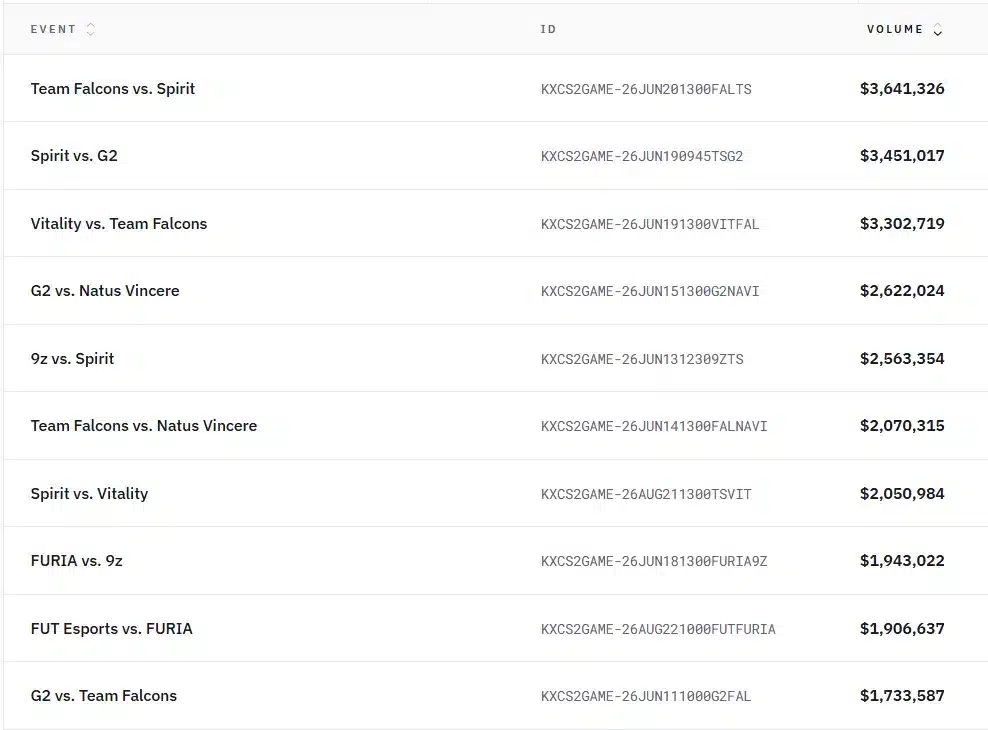Click the $3,641,326 volume value

pyautogui.click(x=902, y=89)
